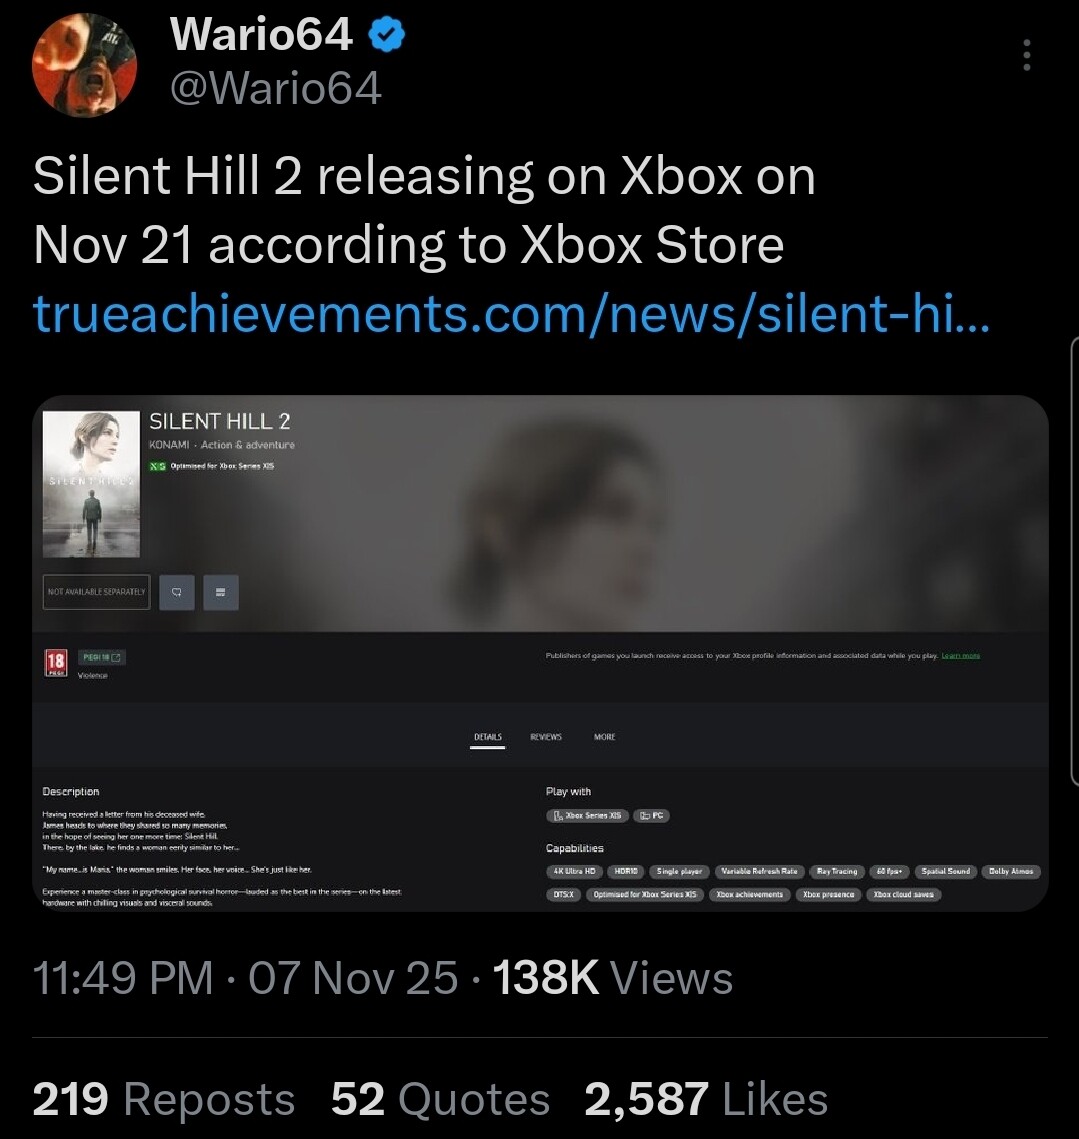This screenshot has height=1139, width=1079.
Task: Open the trueachievements.com news link
Action: pos(512,312)
